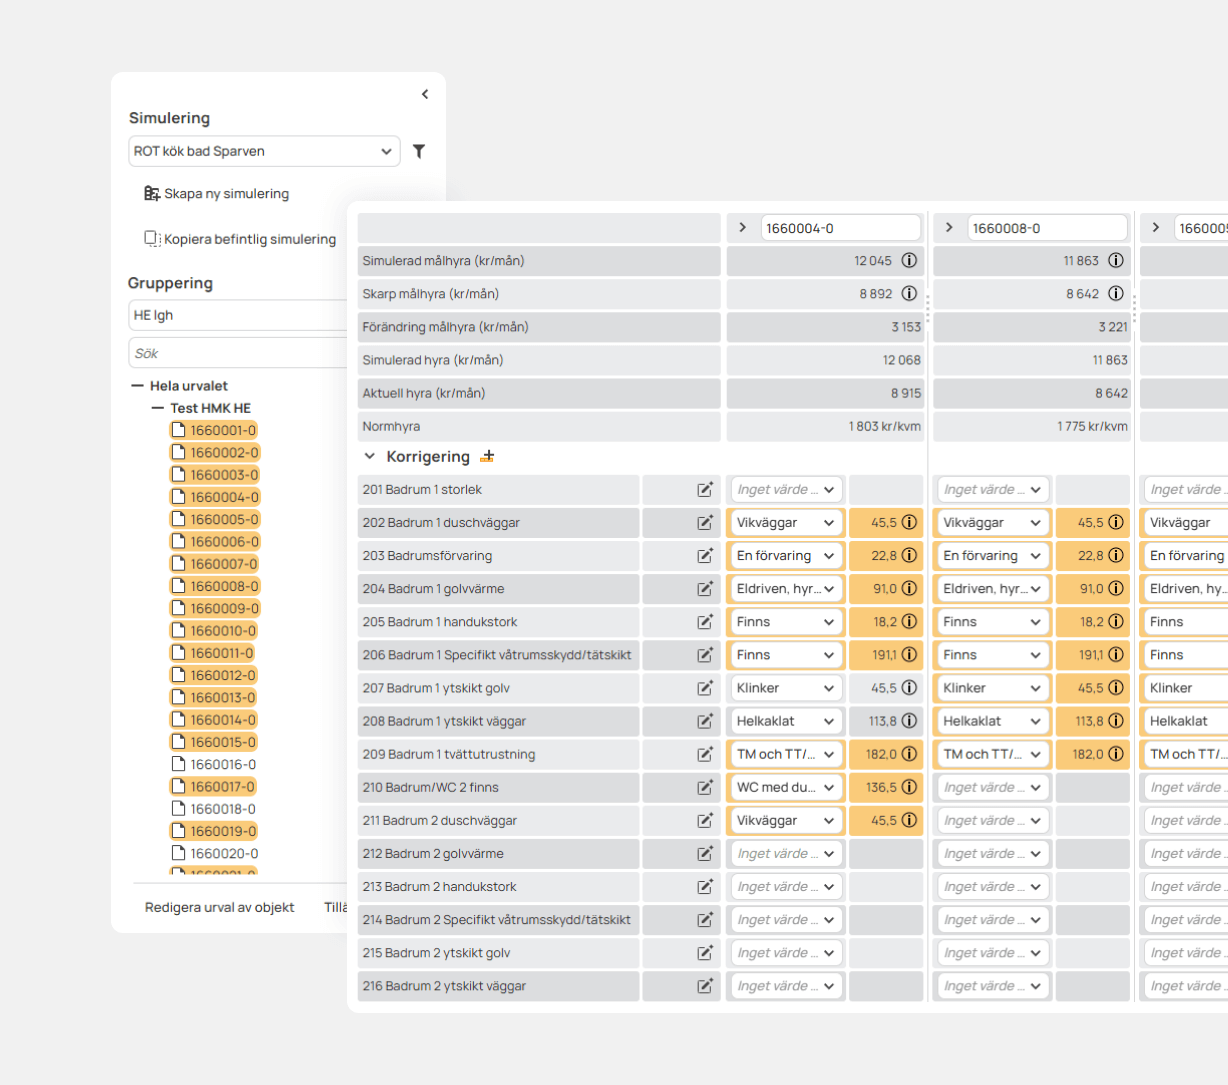
Task: Select object 1660005-0 in the tree
Action: coord(214,519)
